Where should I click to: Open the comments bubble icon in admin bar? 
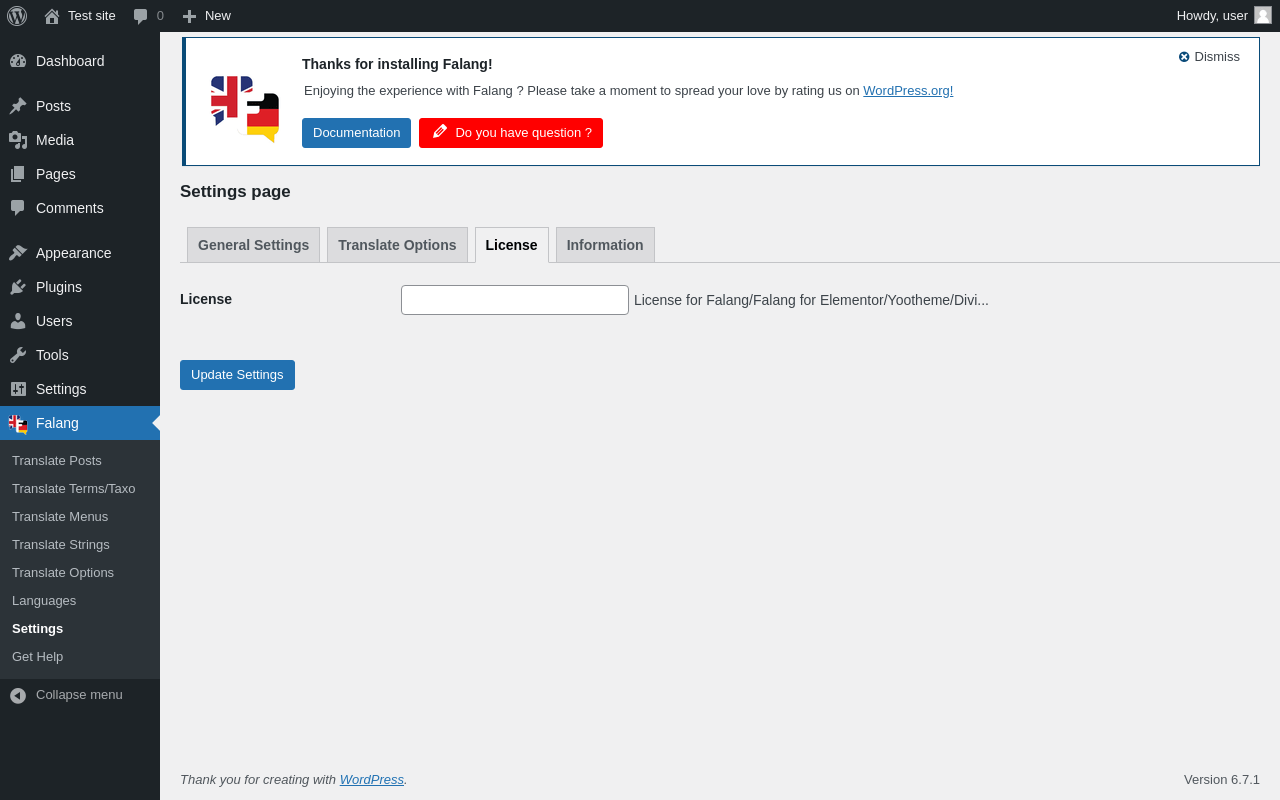(141, 16)
